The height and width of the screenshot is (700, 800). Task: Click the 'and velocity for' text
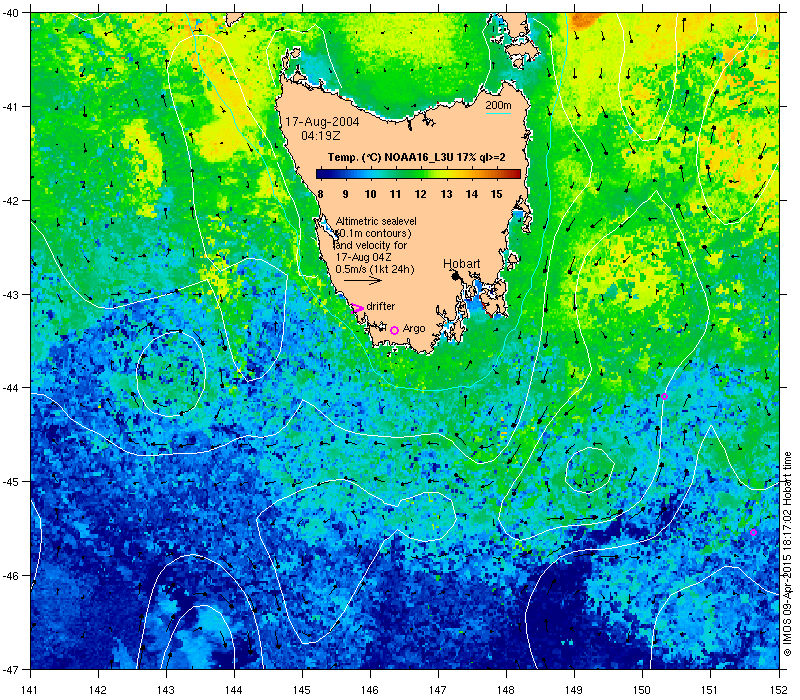coord(371,245)
